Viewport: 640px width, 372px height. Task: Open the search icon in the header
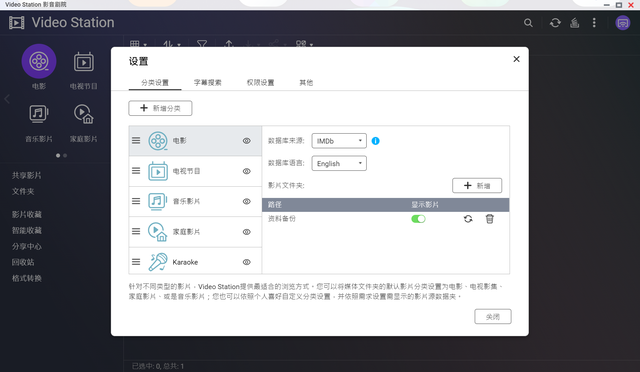click(x=528, y=23)
